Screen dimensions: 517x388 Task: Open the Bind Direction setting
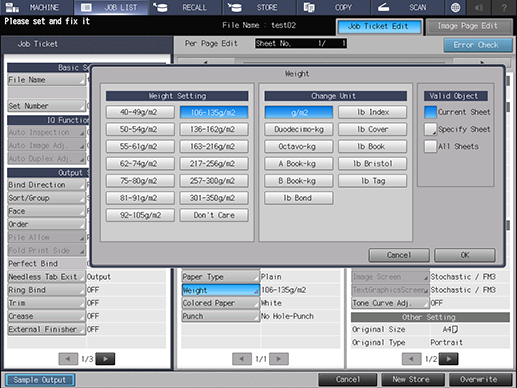point(46,185)
